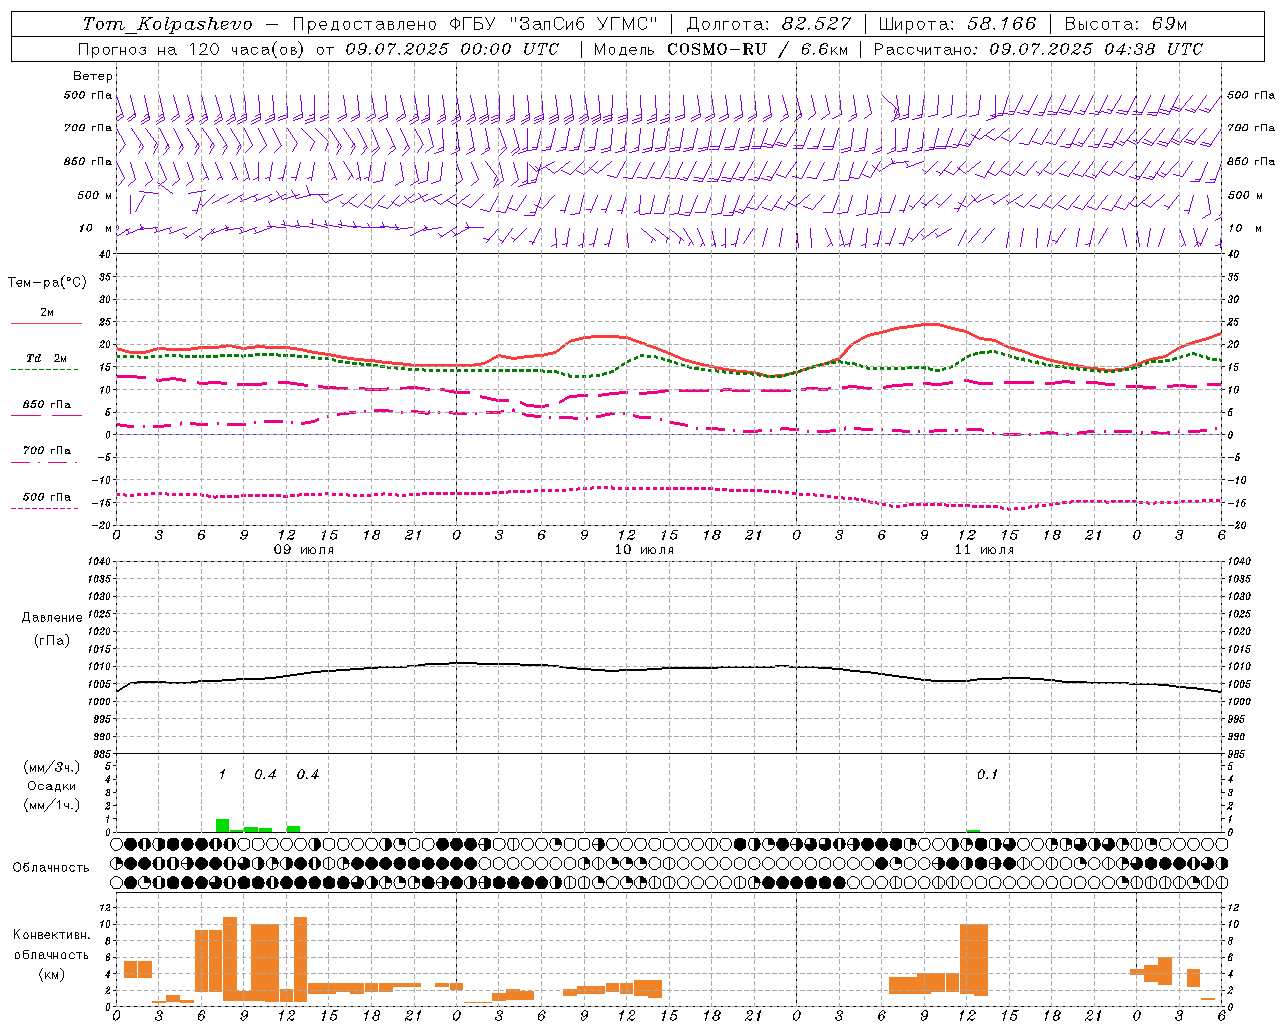This screenshot has height=1024, width=1280.
Task: Select the 850 гПа temperature legend entry
Action: tap(47, 404)
